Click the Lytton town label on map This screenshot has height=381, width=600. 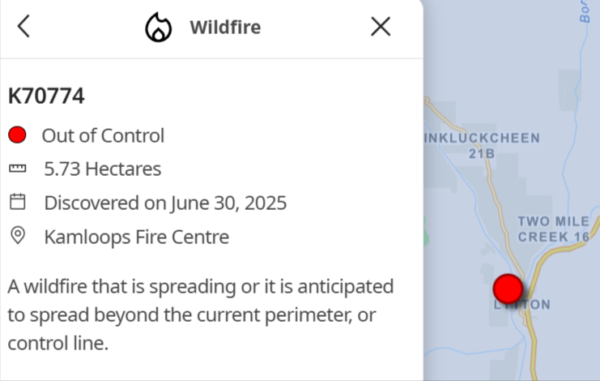(522, 305)
